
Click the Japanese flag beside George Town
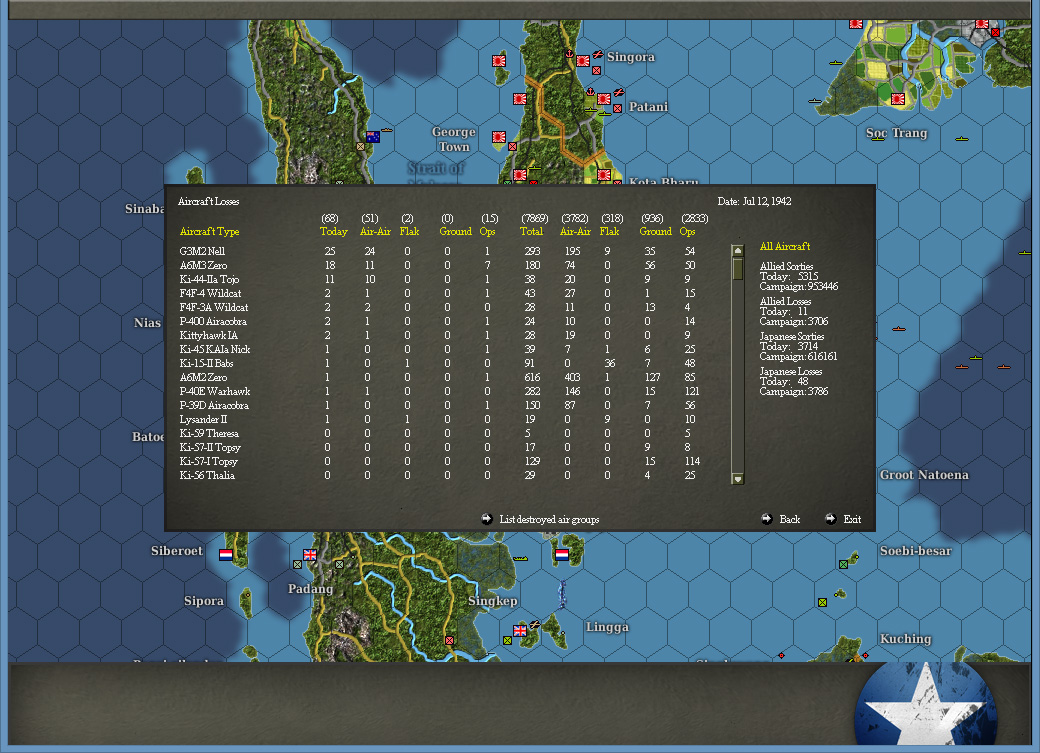499,137
